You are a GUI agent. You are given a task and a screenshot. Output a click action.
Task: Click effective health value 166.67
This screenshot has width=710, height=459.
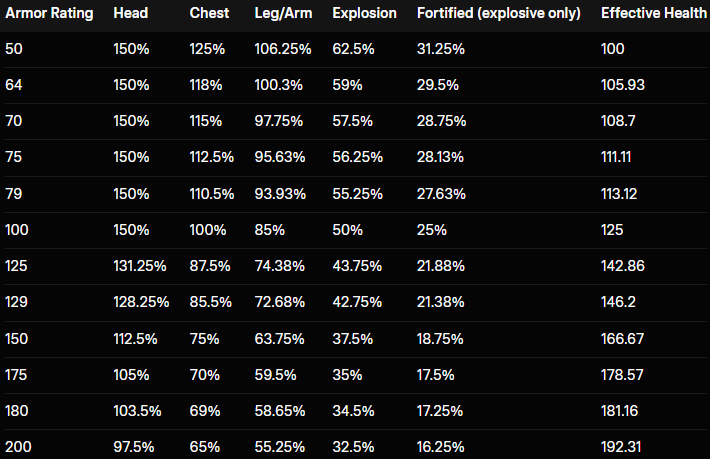(x=624, y=337)
